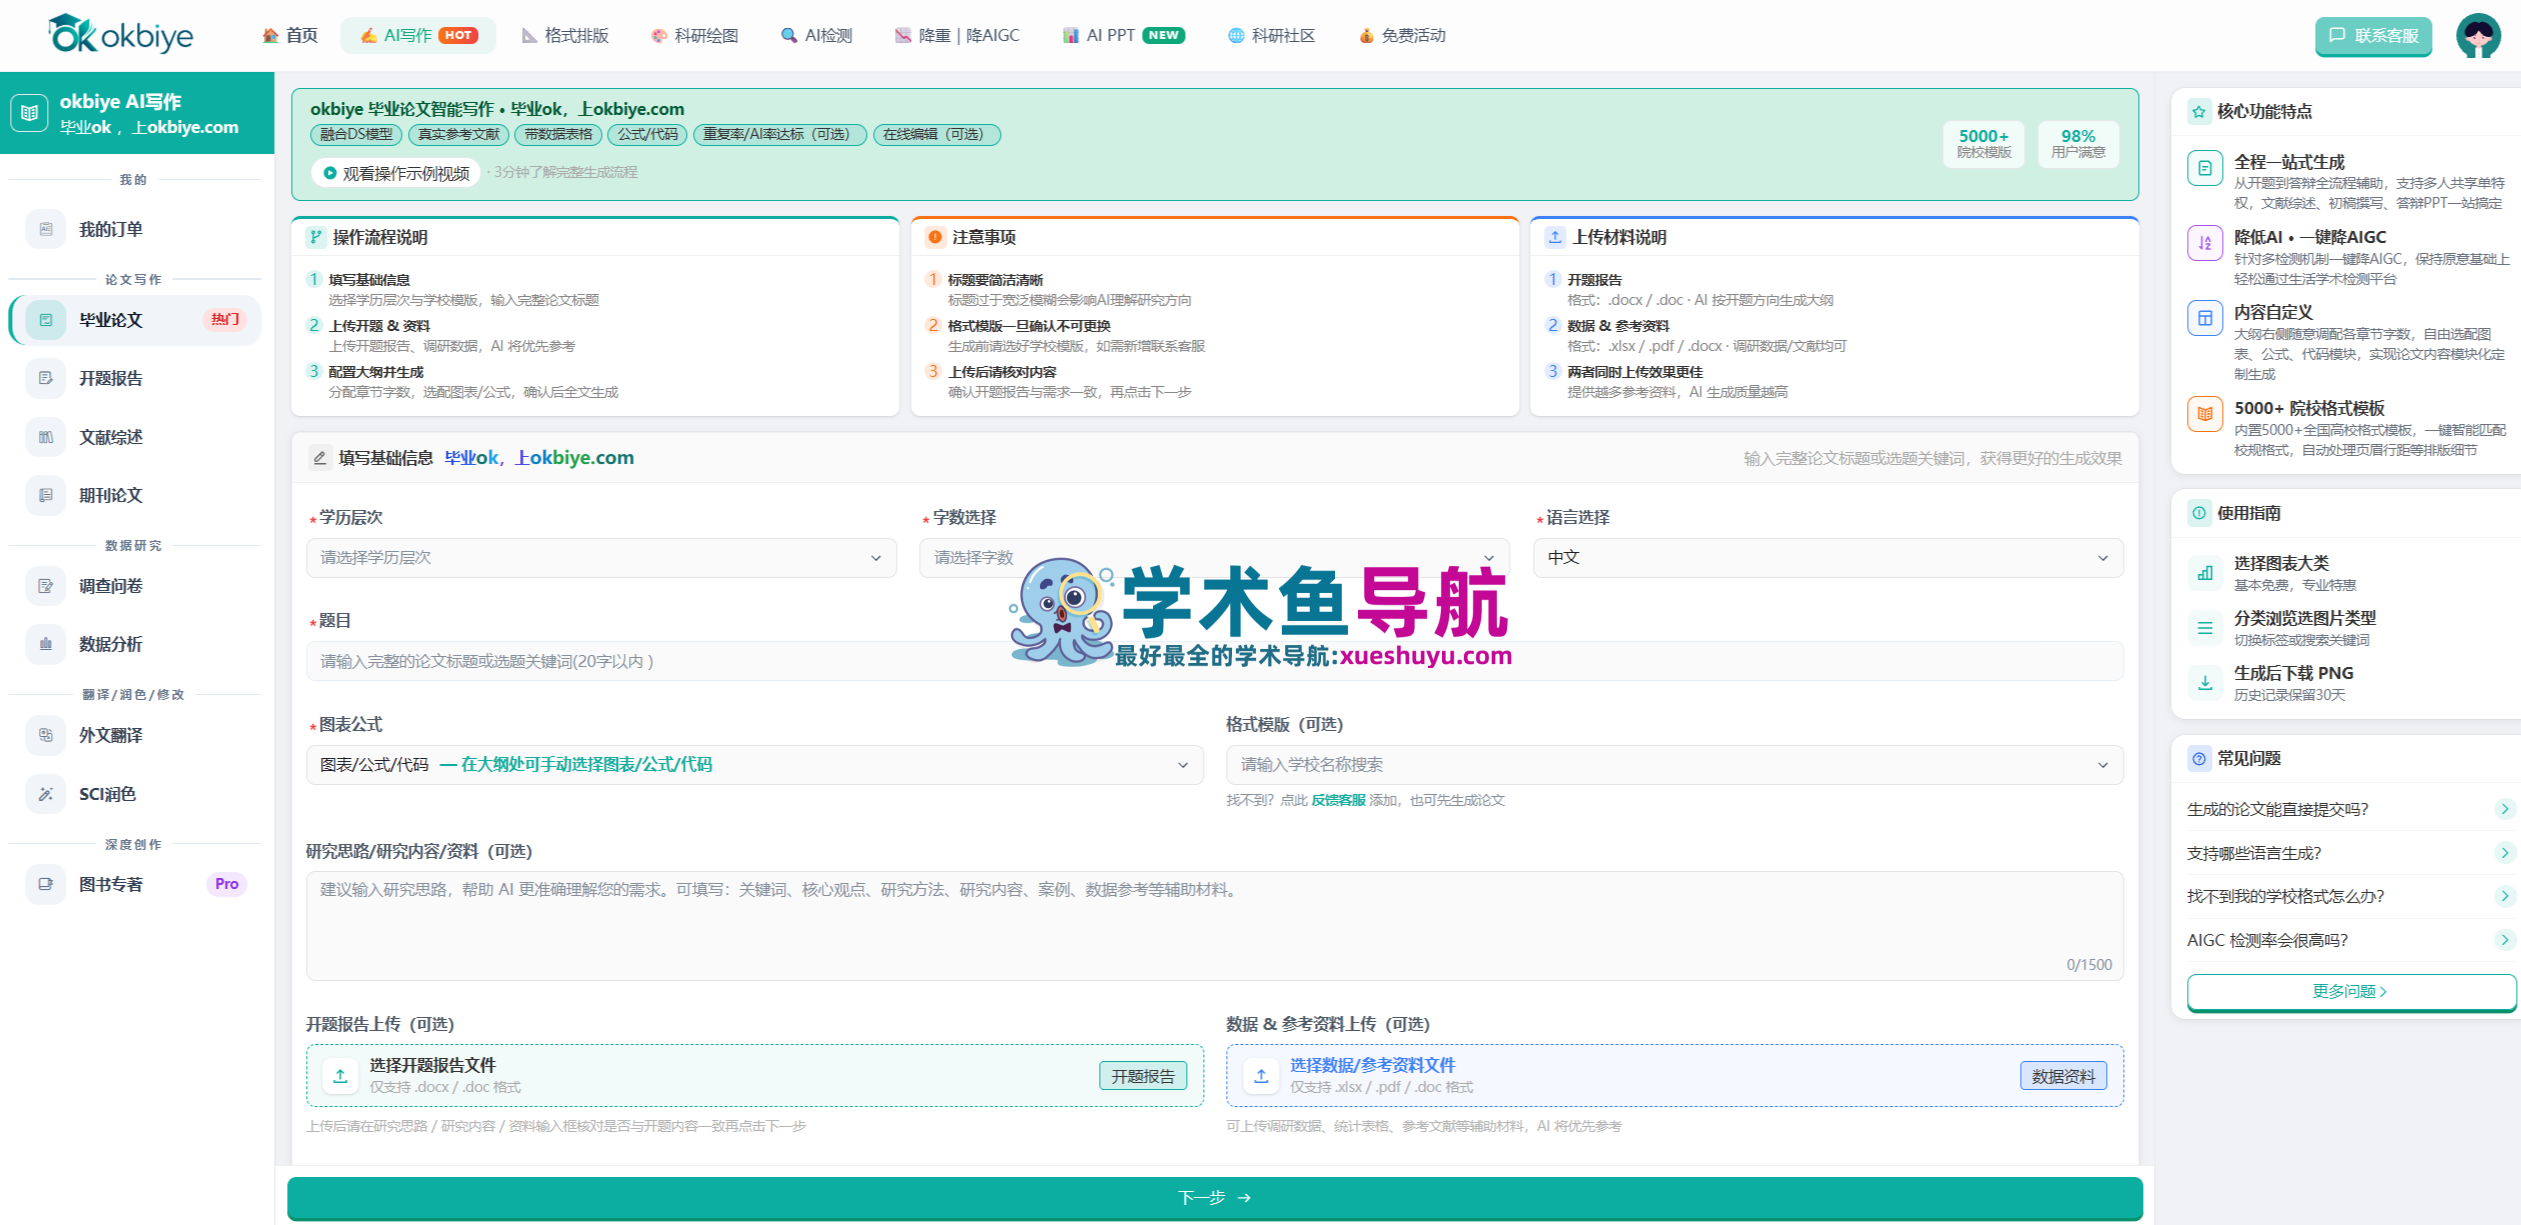
Task: Click the 5000+ 院校模版 stat badge
Action: (x=1984, y=144)
